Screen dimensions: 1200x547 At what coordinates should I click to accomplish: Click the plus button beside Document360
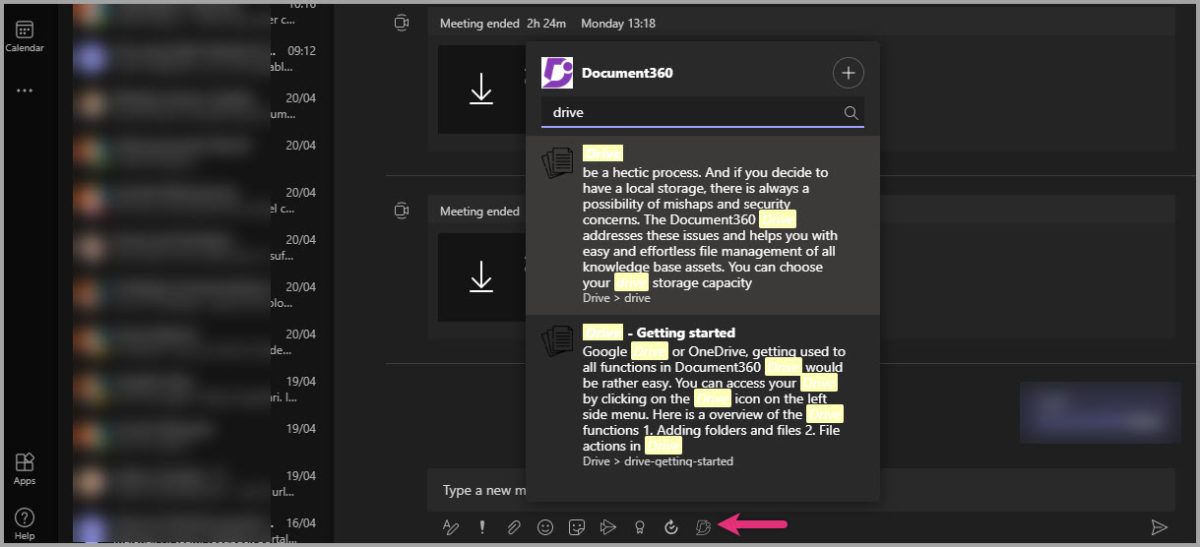pyautogui.click(x=848, y=73)
